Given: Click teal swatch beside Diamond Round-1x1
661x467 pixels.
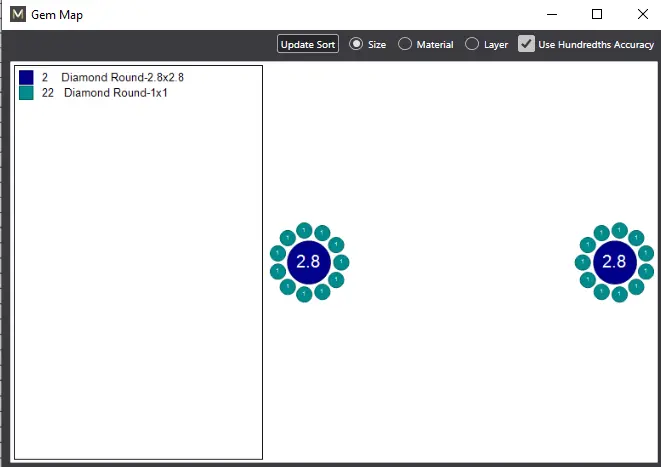Looking at the screenshot, I should pos(26,92).
